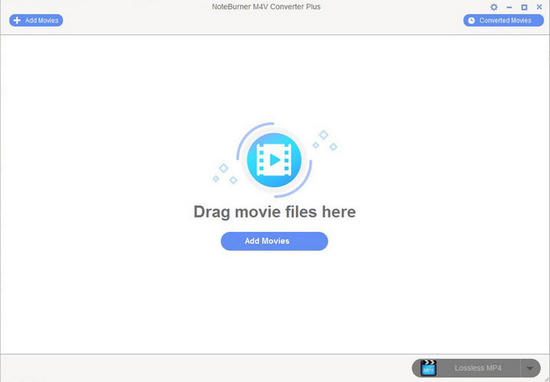Click the 'Drag movie files here' text
This screenshot has height=382, width=550.
coord(275,212)
